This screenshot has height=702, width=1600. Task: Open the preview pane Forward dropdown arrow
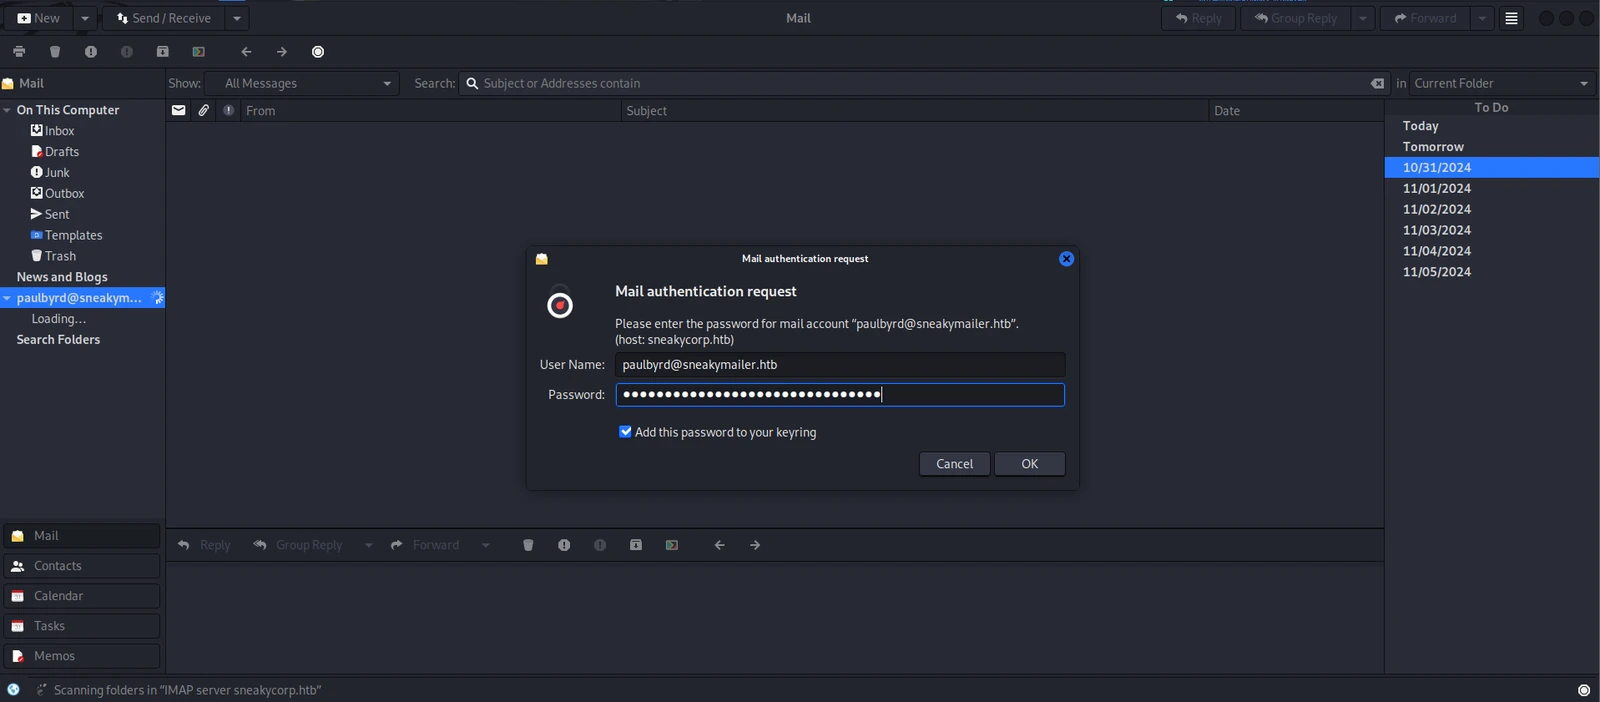tap(486, 545)
